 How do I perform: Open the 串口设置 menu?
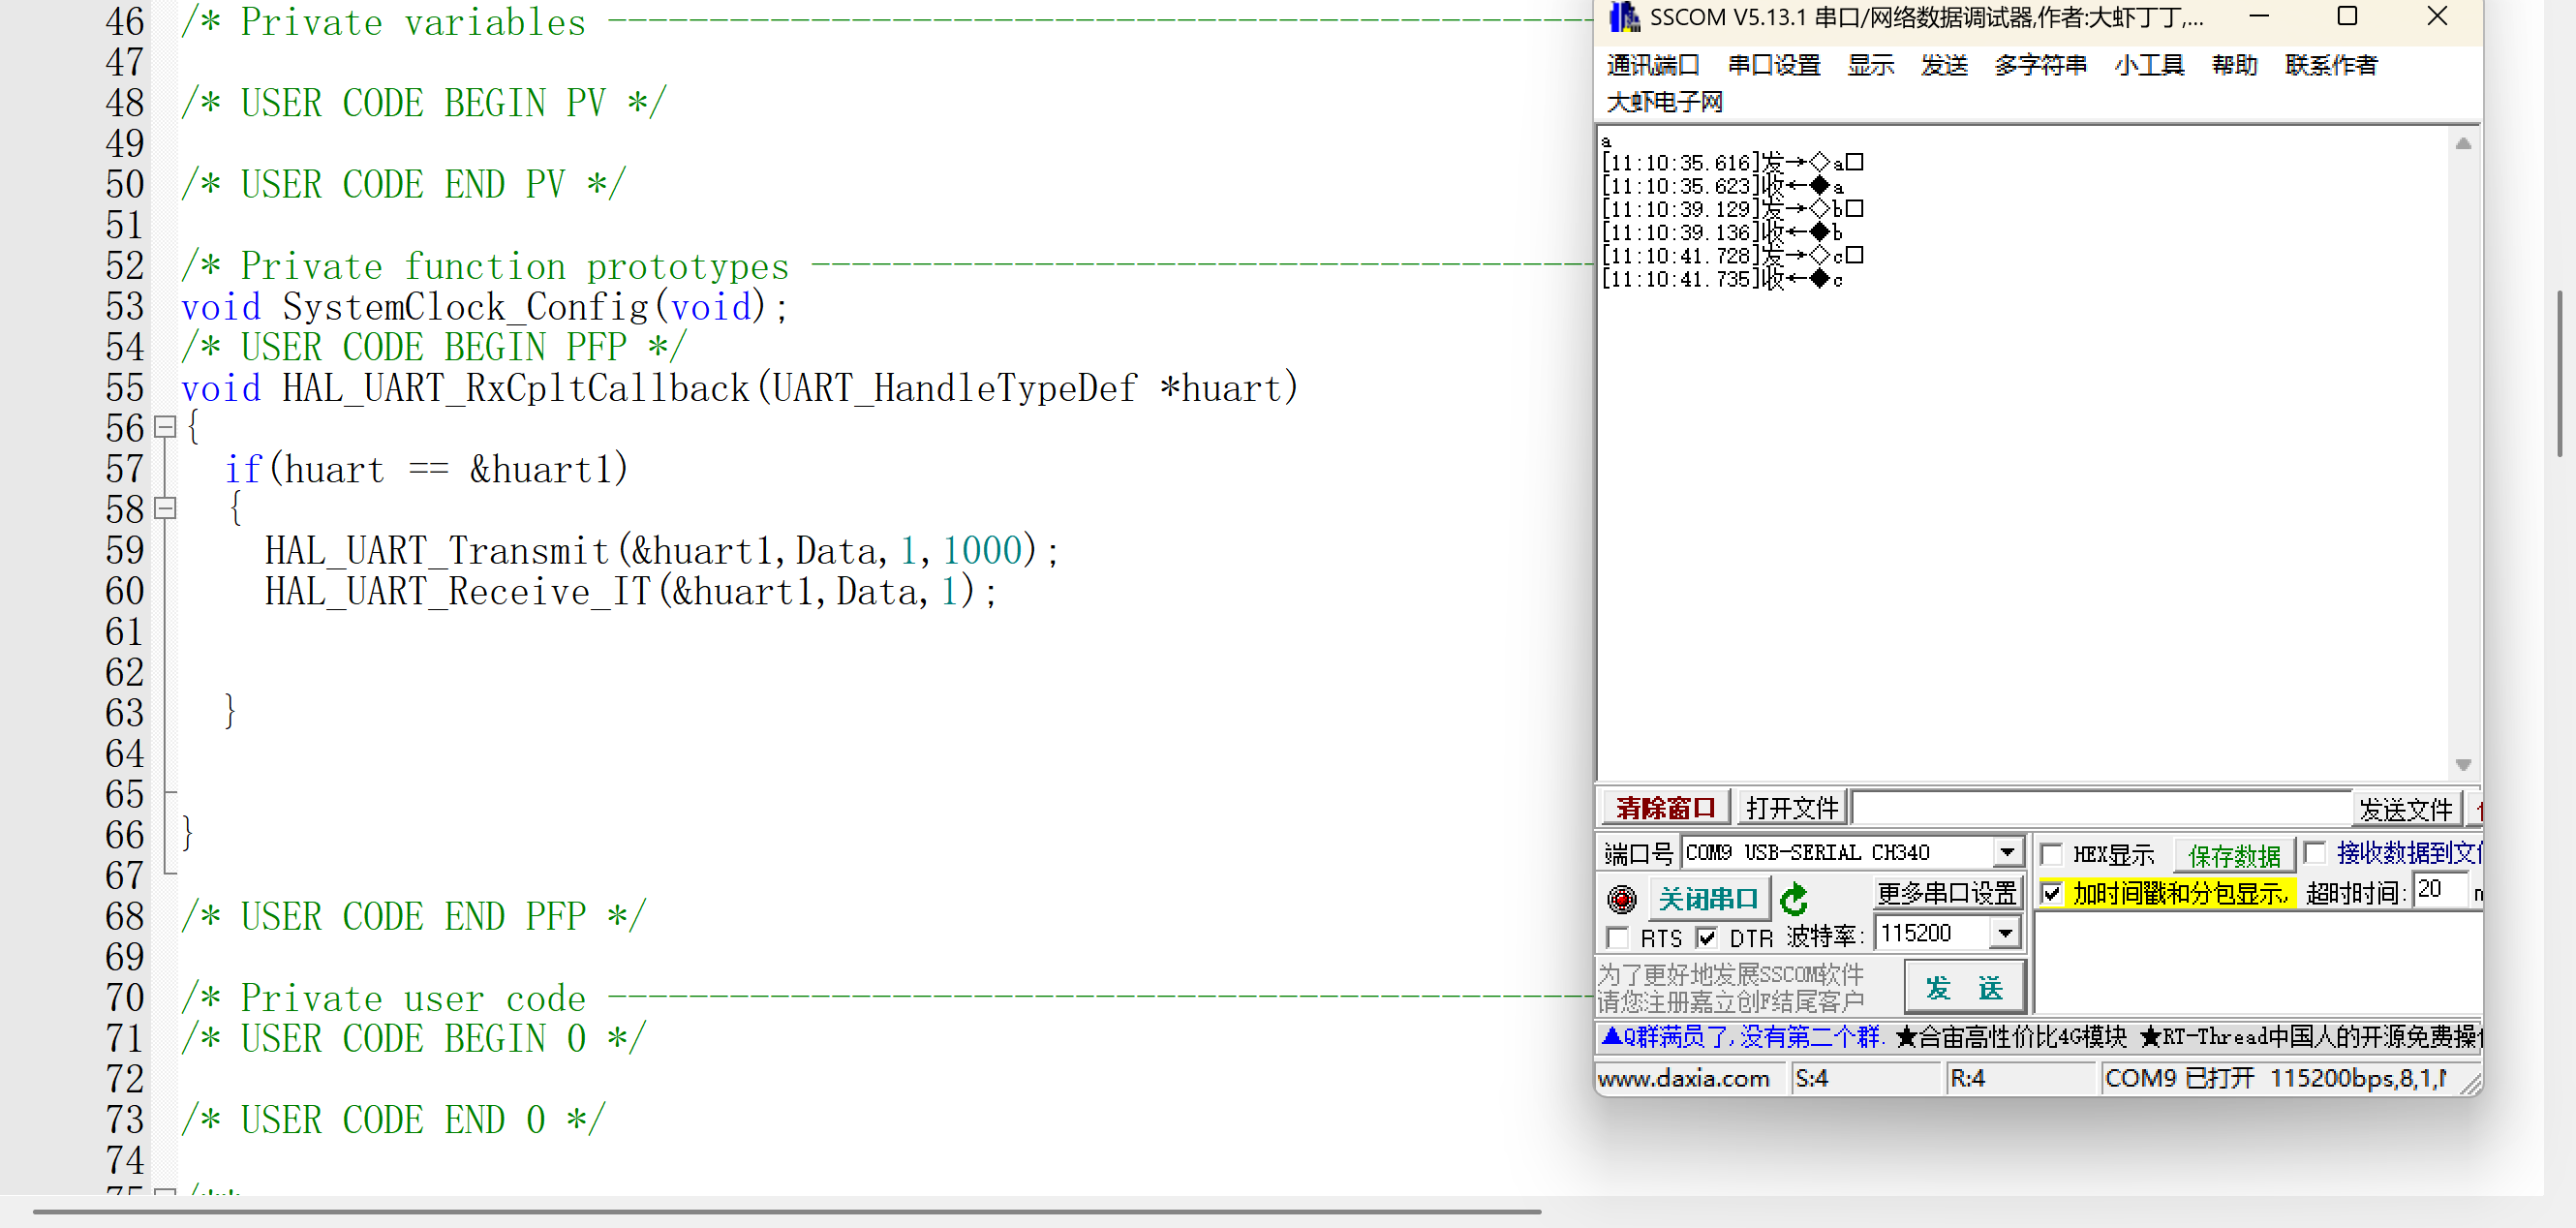pyautogui.click(x=1773, y=65)
